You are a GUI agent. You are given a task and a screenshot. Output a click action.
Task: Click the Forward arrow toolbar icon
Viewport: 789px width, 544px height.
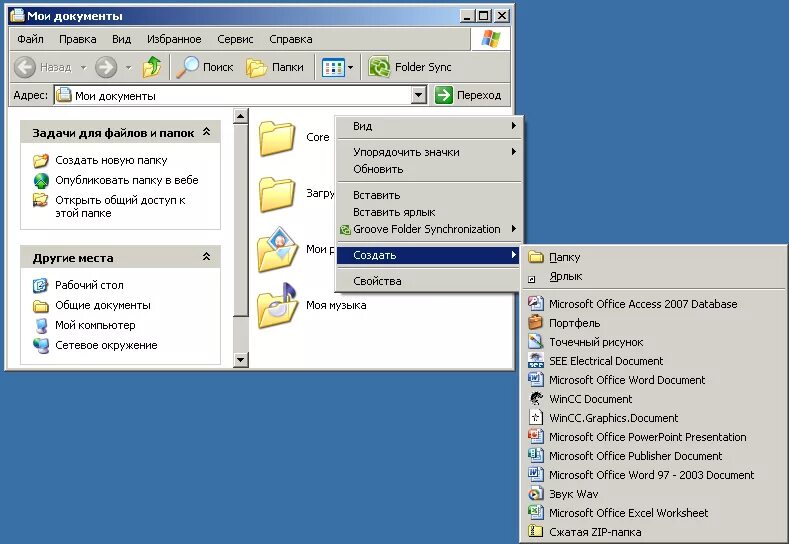[106, 67]
